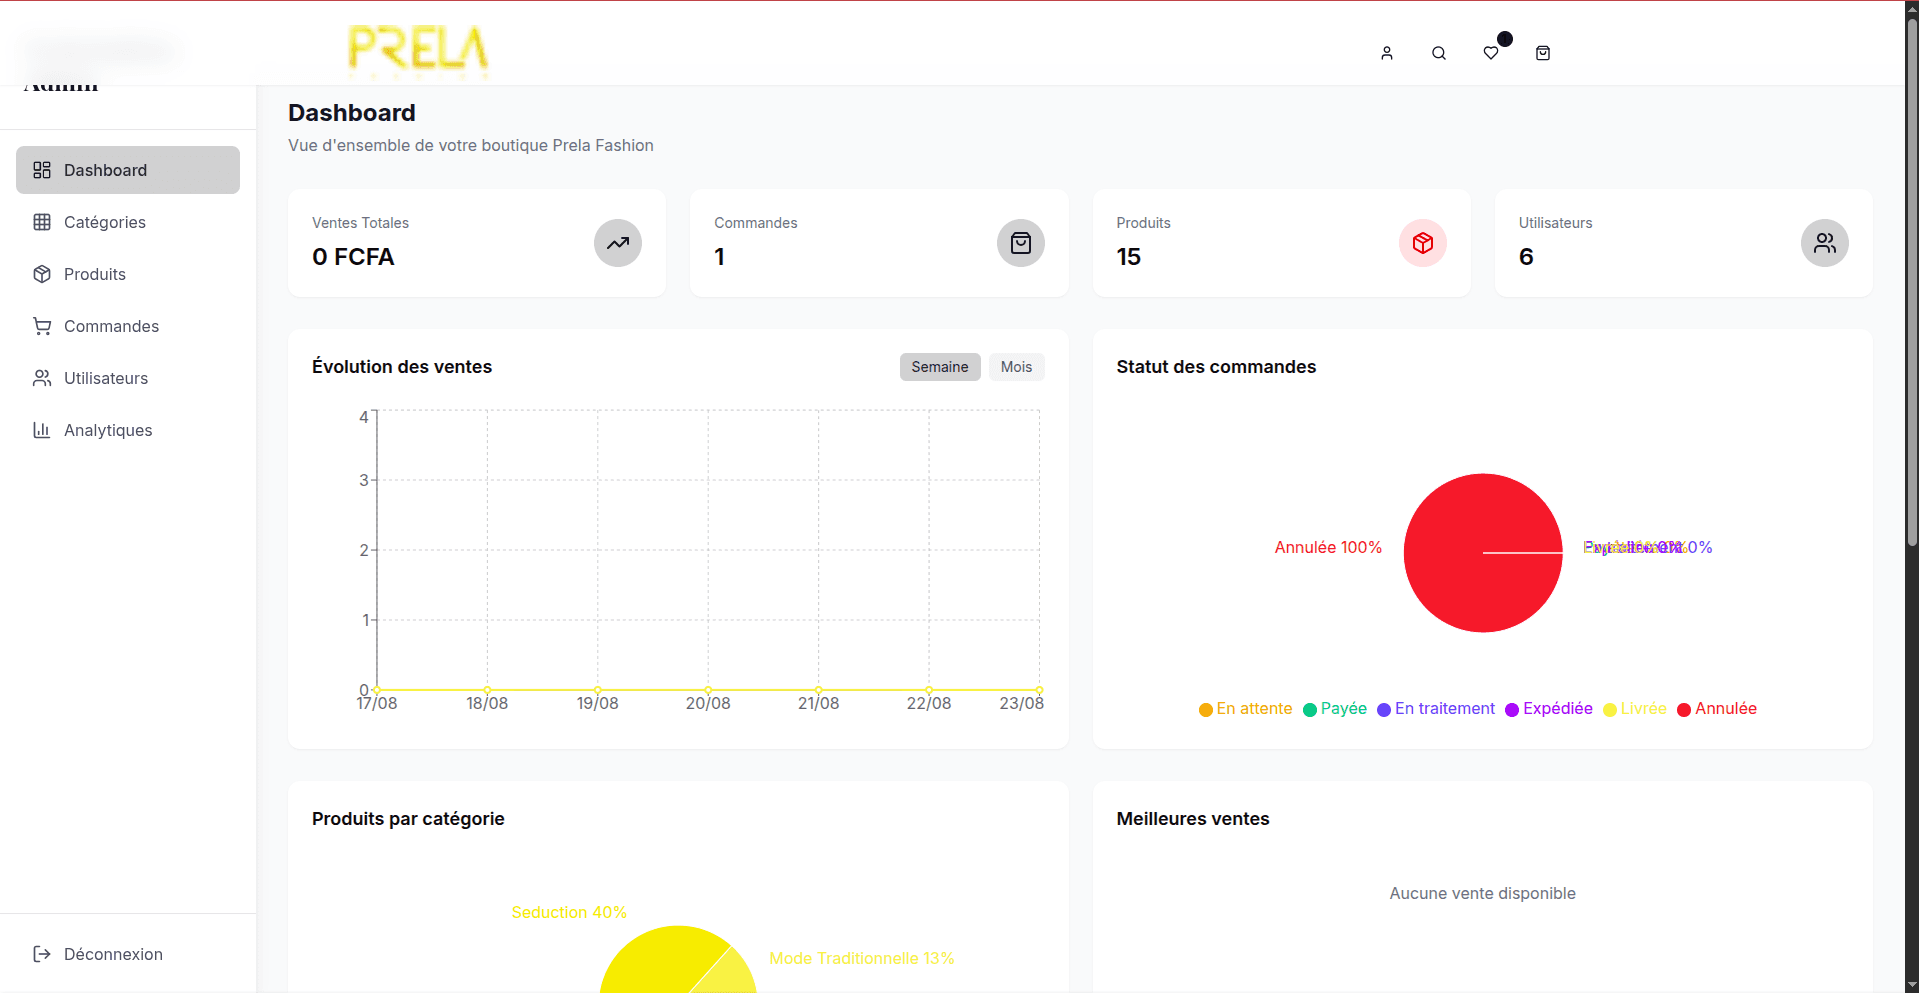Click the Mode Traditionnelle 13% label
The height and width of the screenshot is (993, 1919).
(x=861, y=959)
